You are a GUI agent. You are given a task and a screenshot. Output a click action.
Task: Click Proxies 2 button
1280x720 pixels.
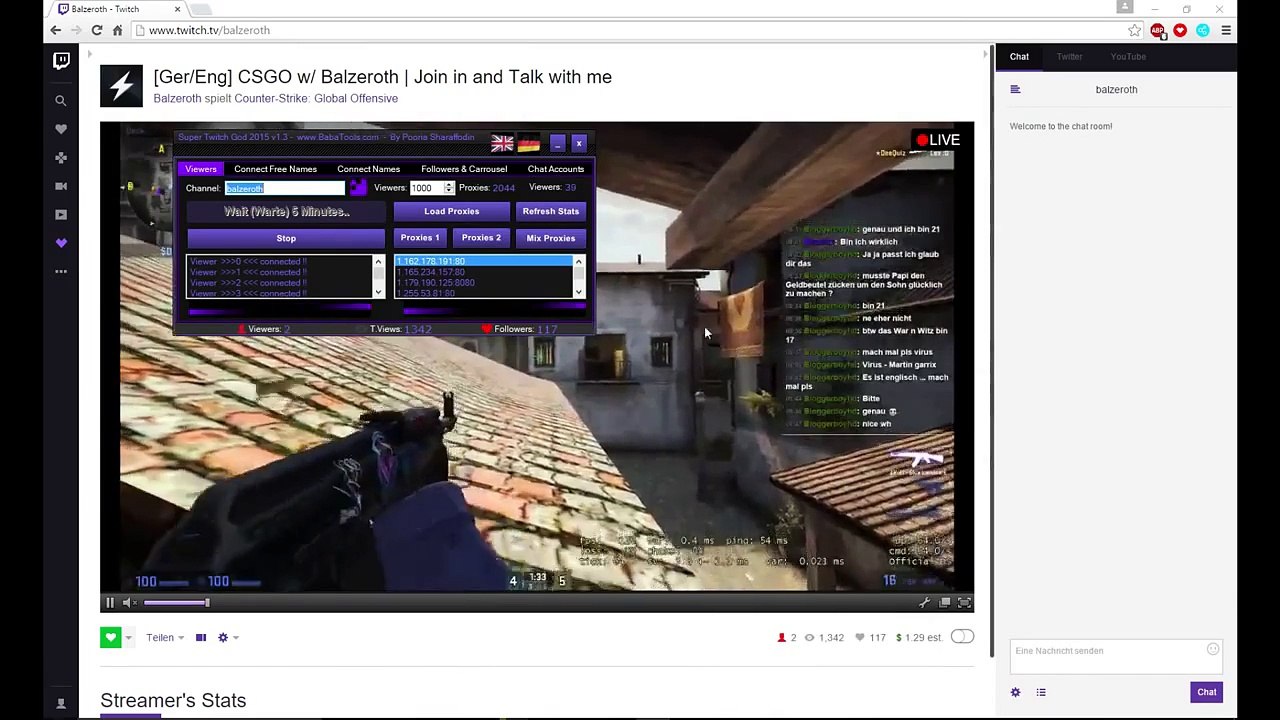pos(481,238)
